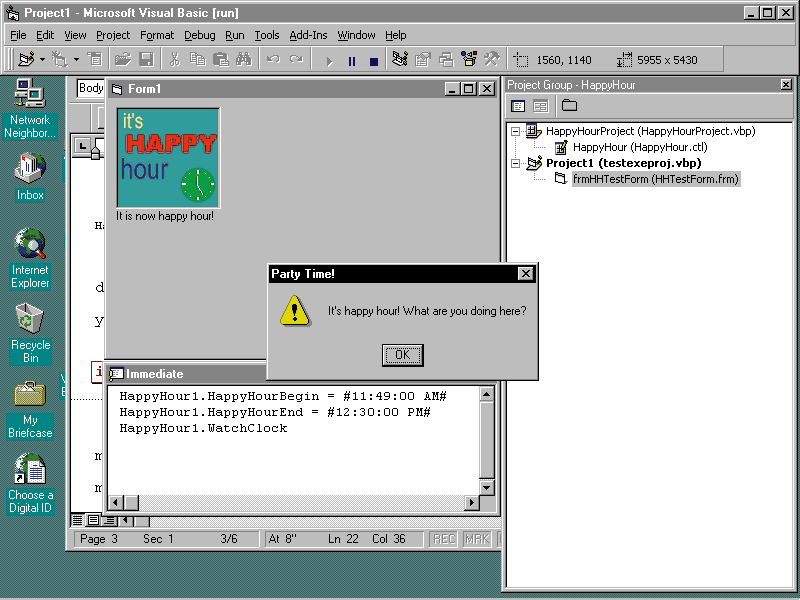Toggle REC indicator in status bar
This screenshot has height=600, width=800.
(444, 539)
